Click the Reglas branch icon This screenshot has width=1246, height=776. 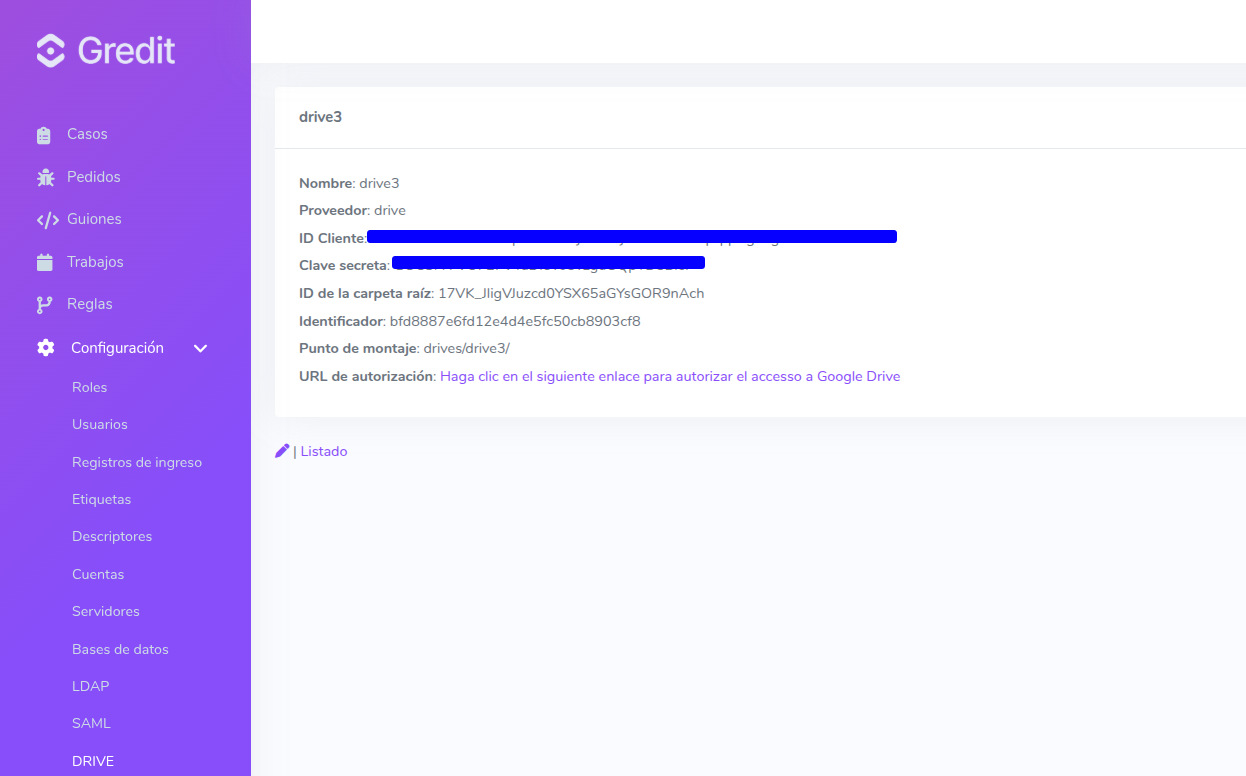pos(44,305)
